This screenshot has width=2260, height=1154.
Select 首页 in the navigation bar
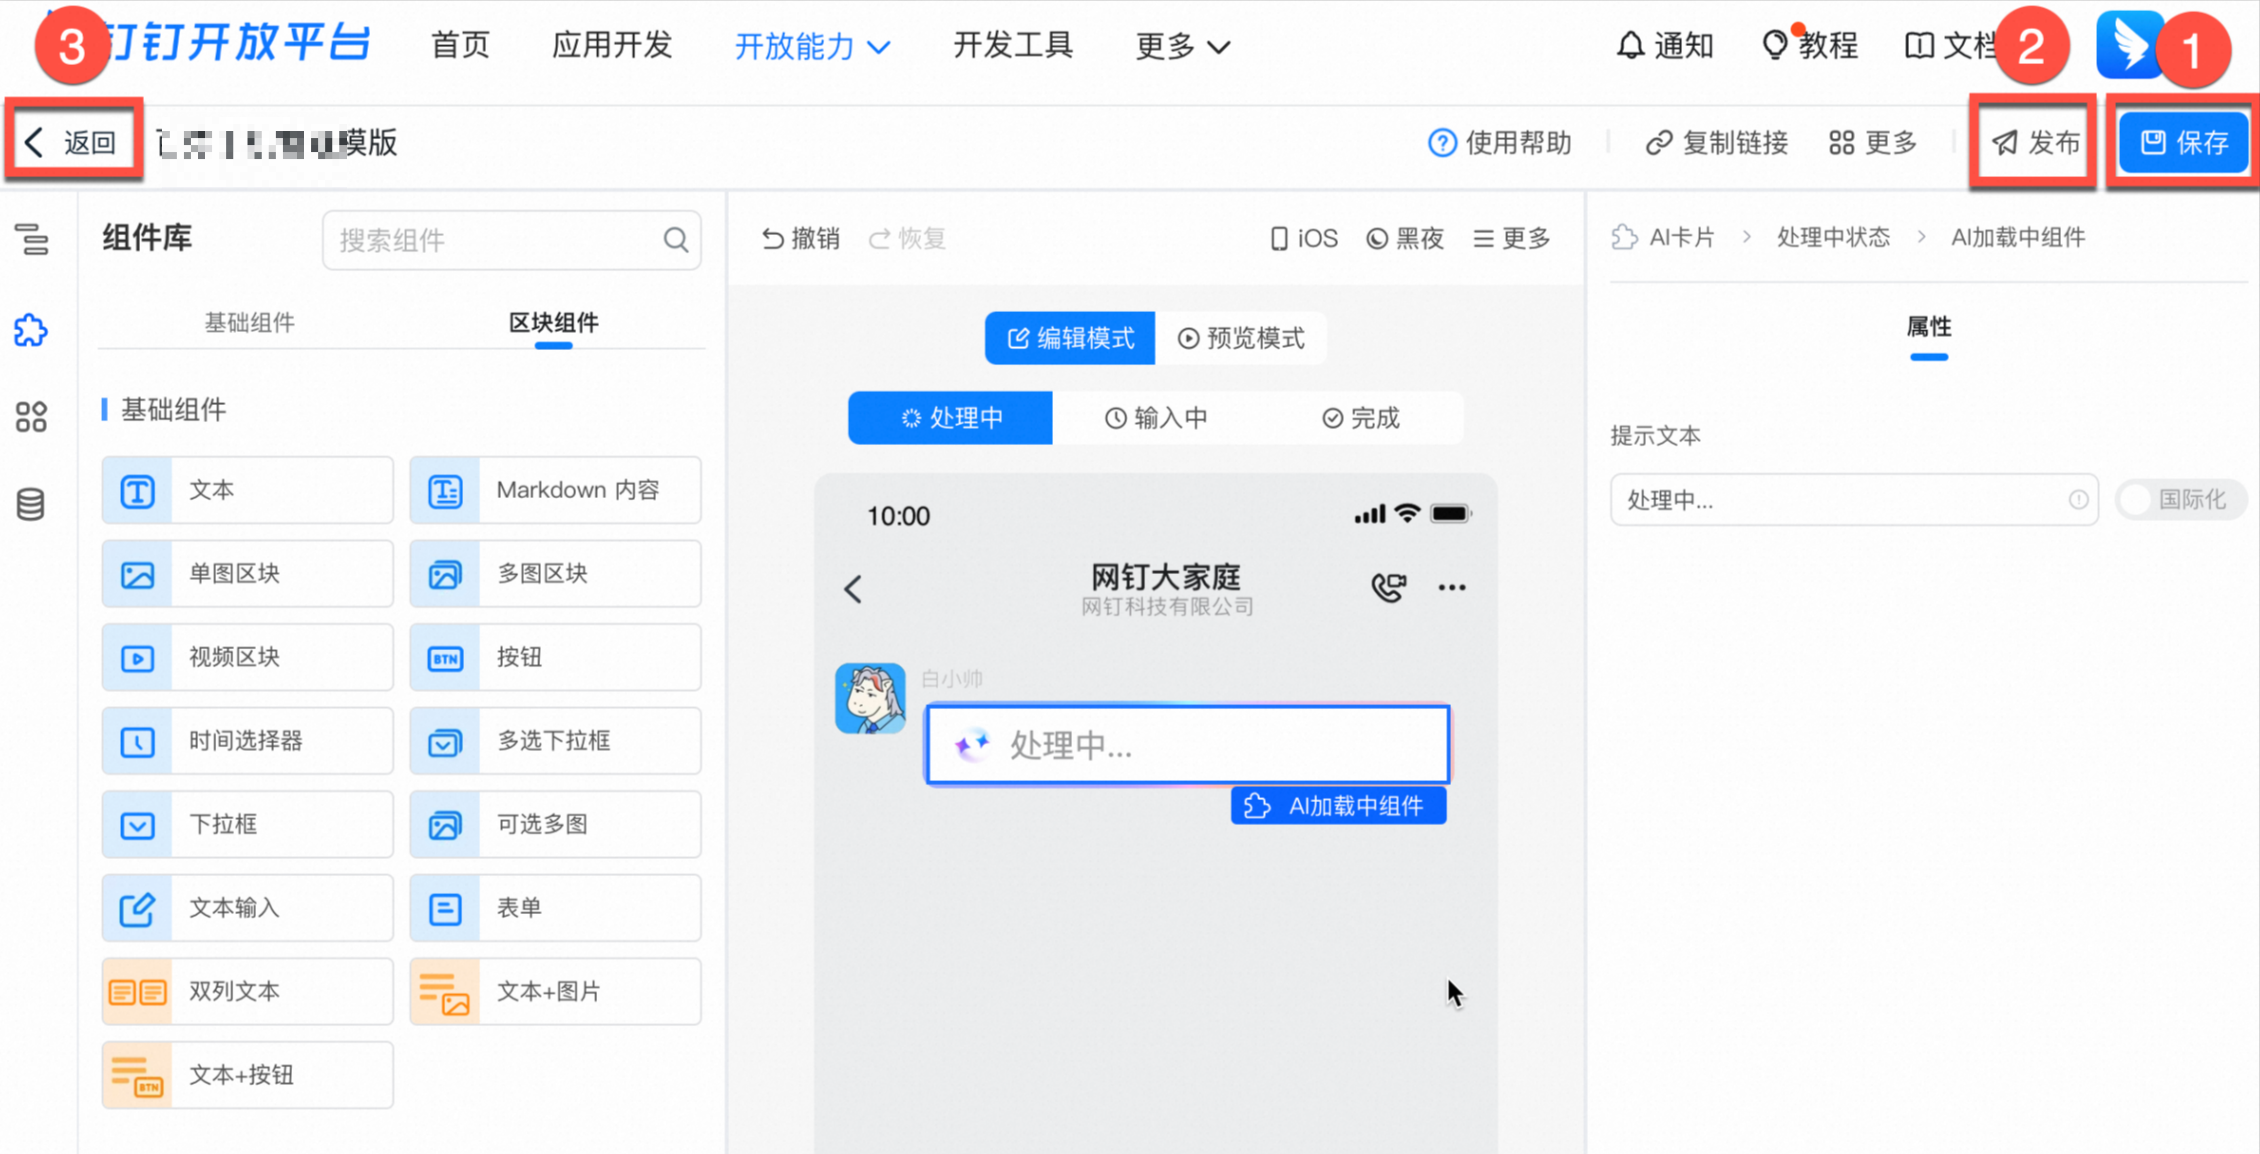click(x=459, y=46)
